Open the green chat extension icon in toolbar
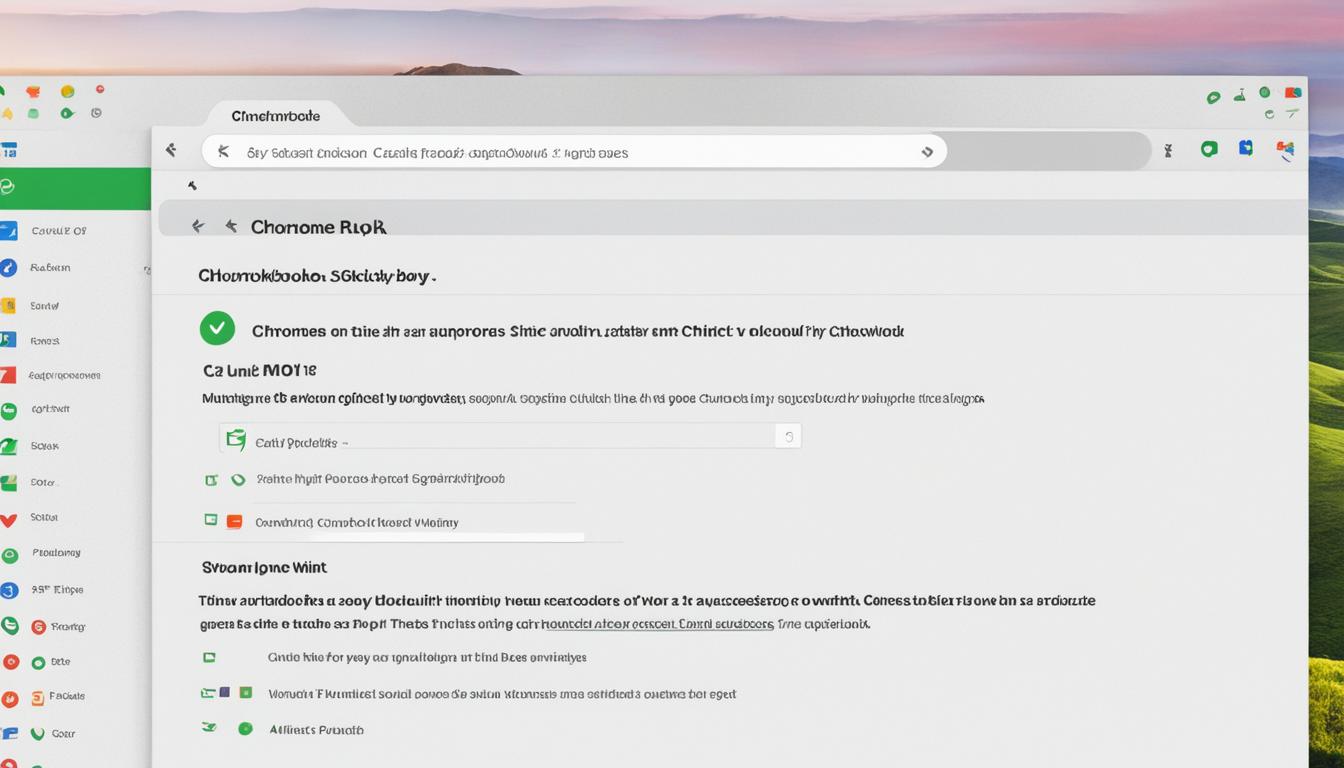1344x768 pixels. click(x=1209, y=149)
